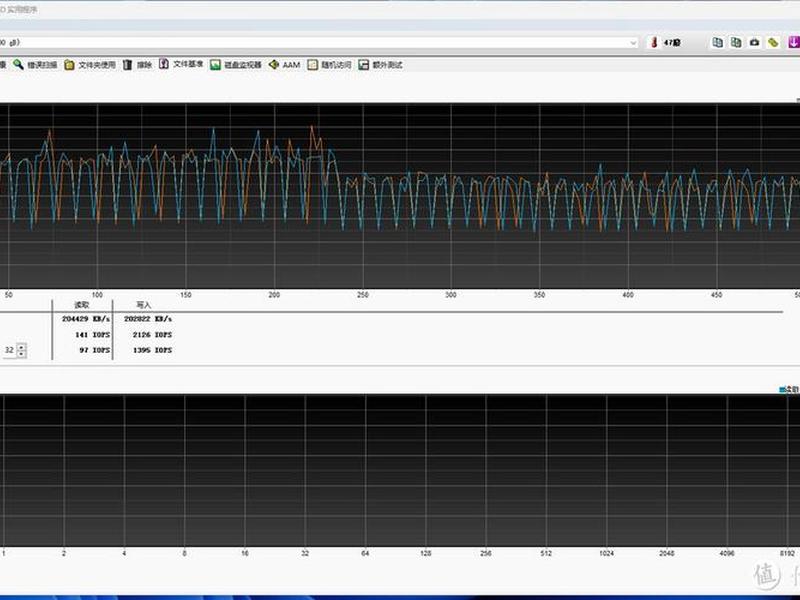Click the 47 degree temperature reading
Screen dimensions: 800x600
tap(671, 42)
